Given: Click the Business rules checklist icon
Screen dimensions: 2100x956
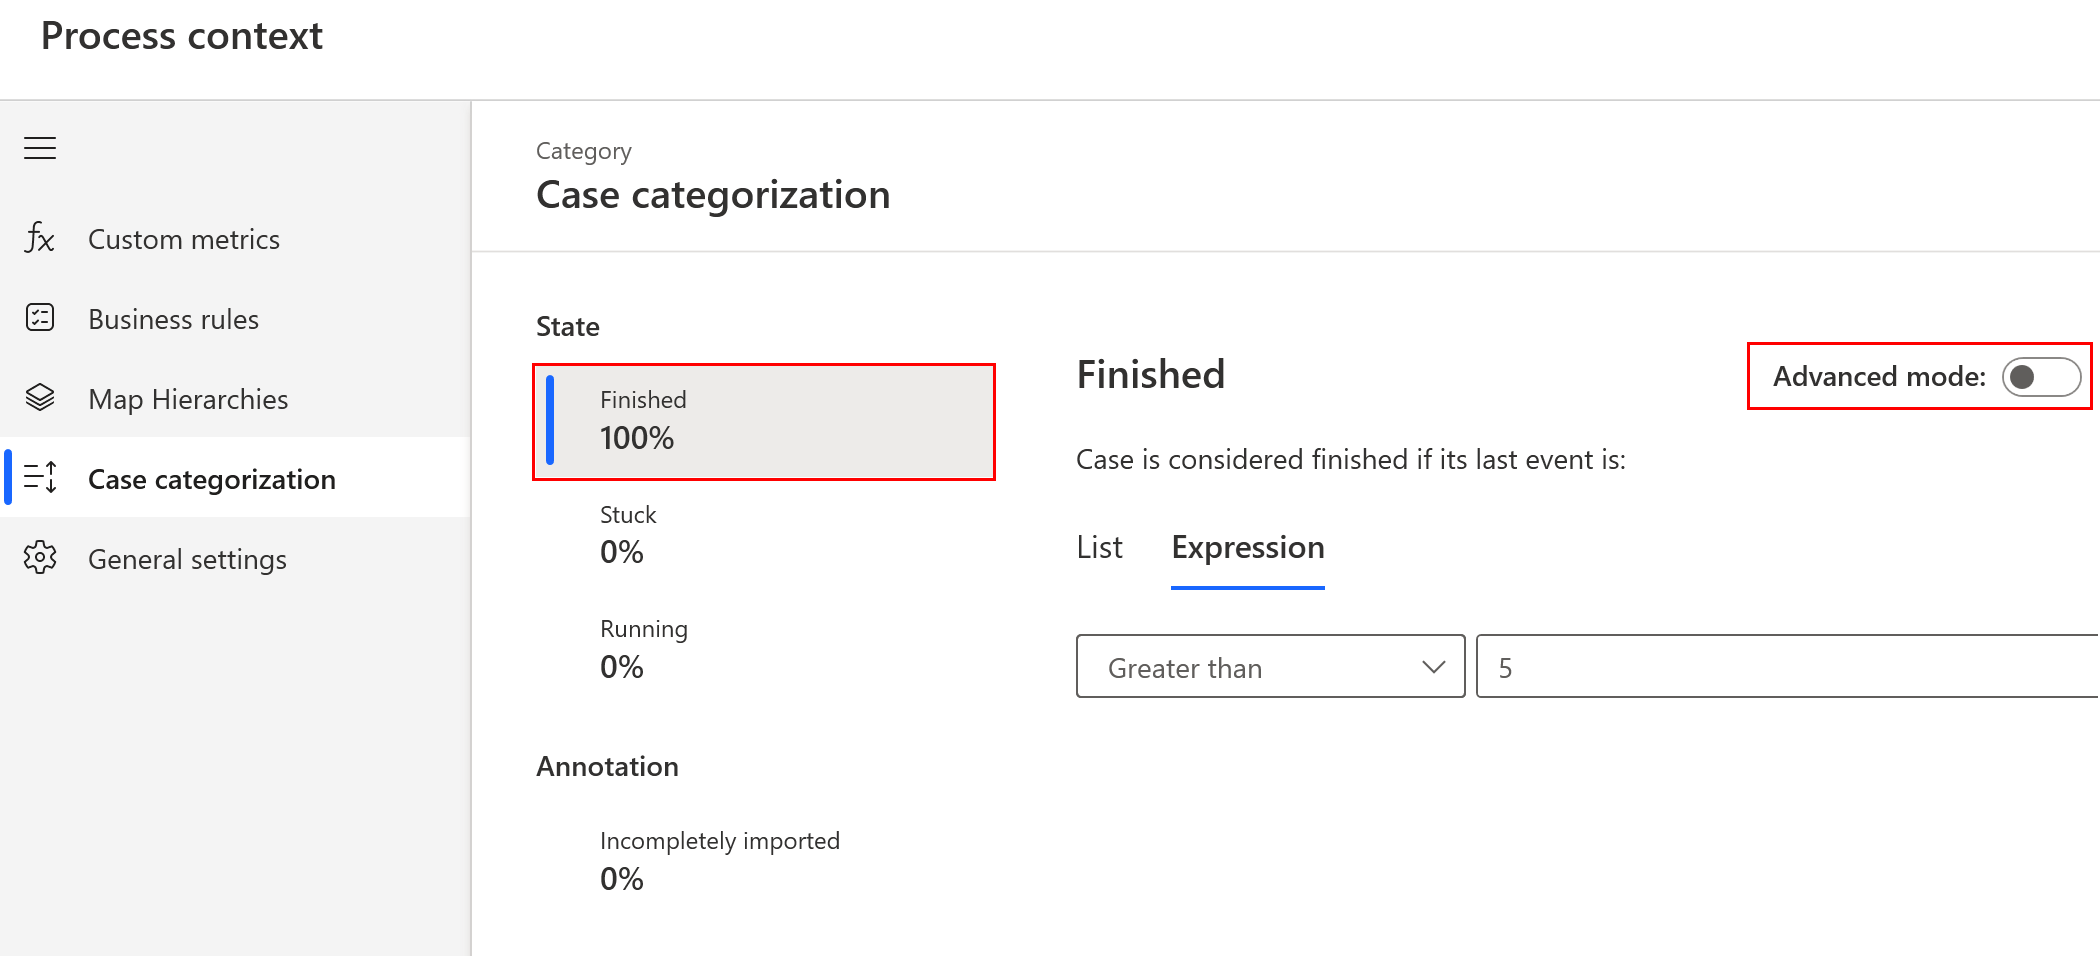Looking at the screenshot, I should click(x=40, y=318).
